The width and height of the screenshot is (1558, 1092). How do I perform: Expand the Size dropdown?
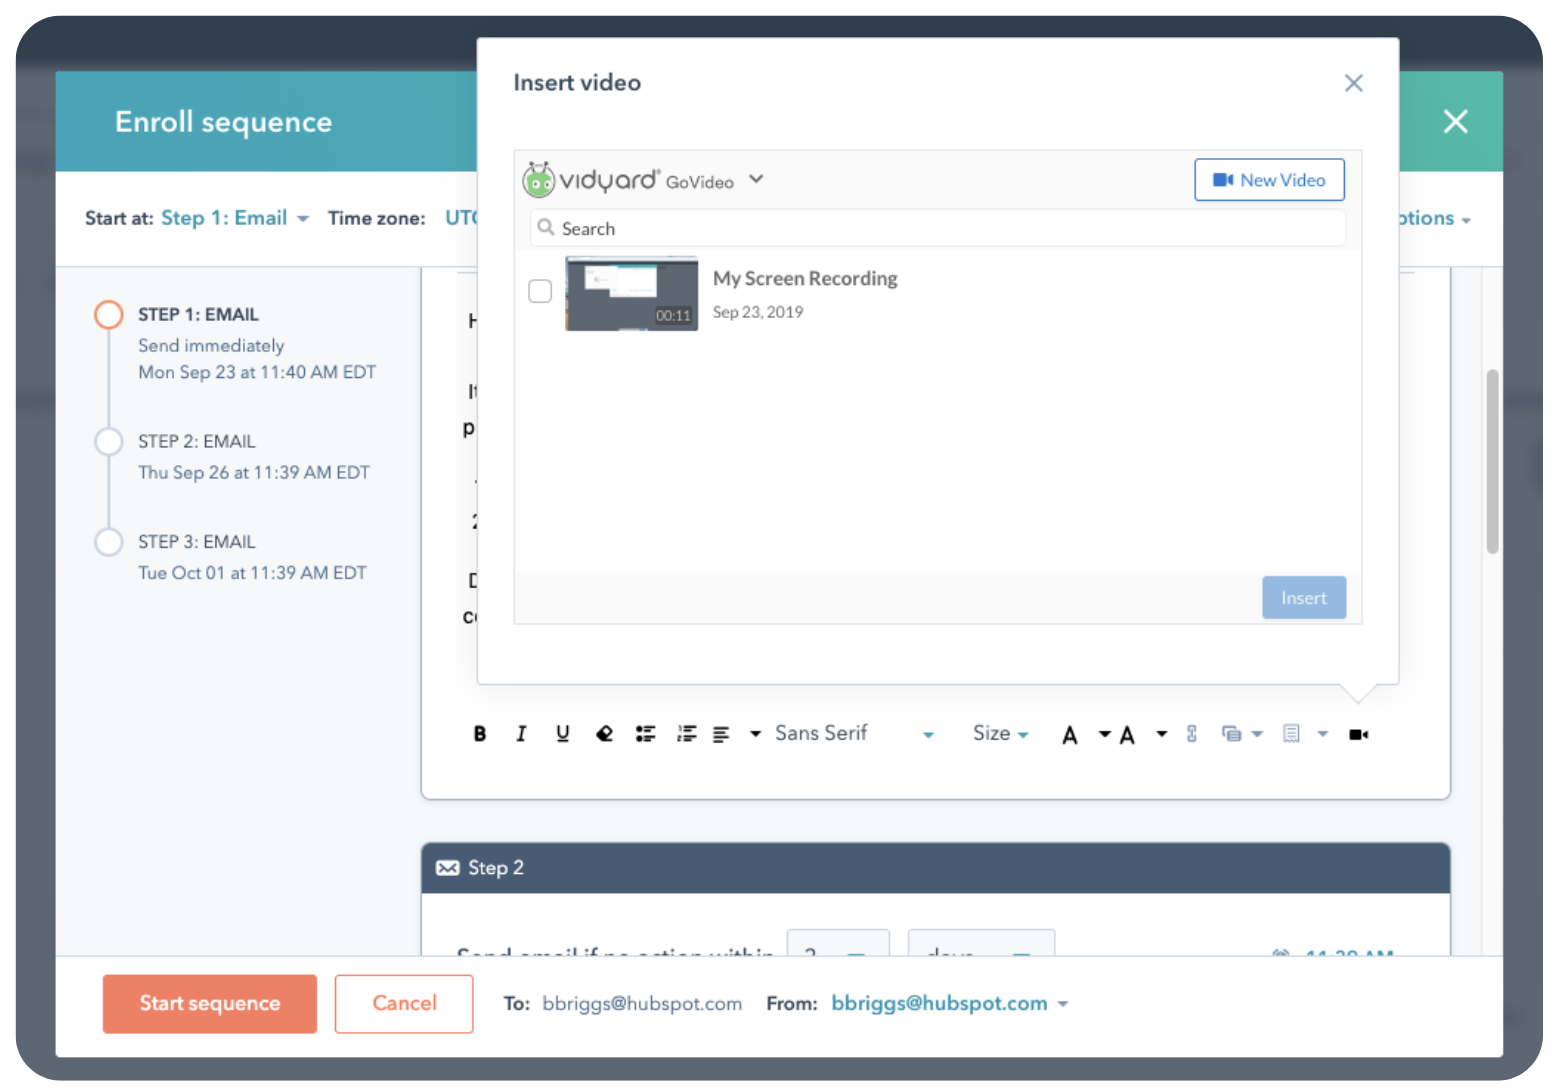coord(1000,734)
